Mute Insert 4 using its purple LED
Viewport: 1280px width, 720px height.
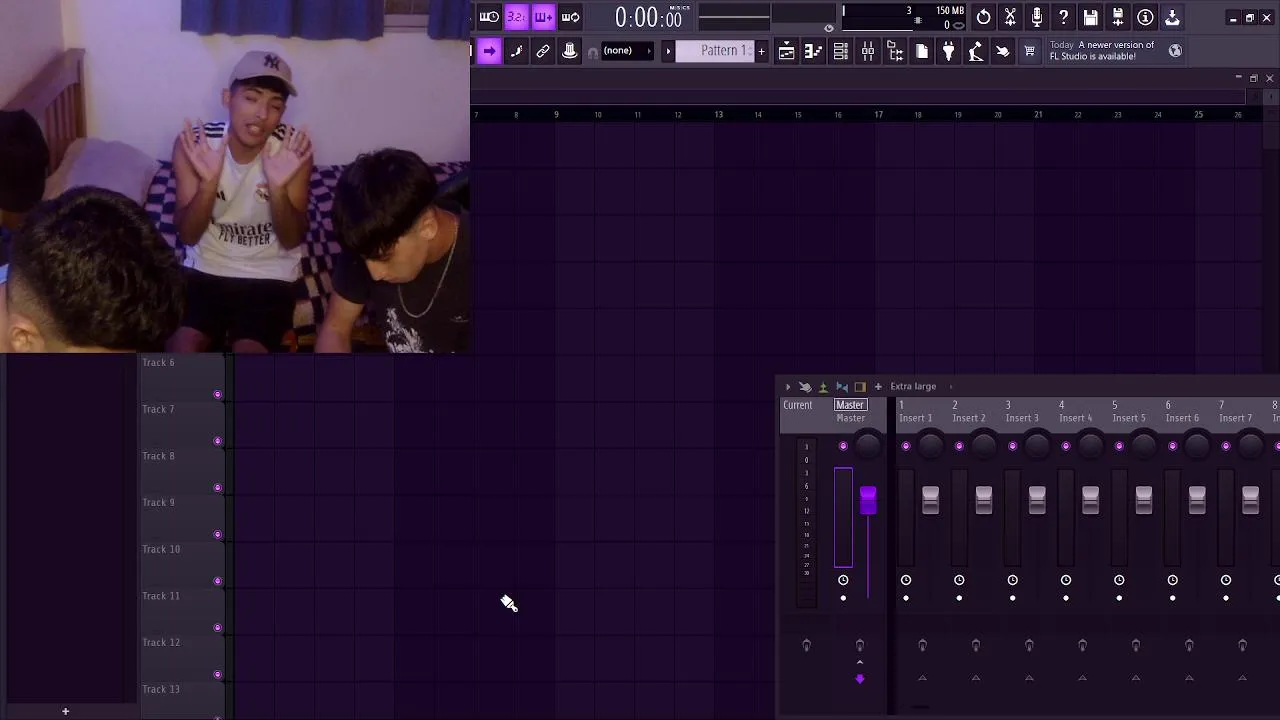[x=1066, y=446]
